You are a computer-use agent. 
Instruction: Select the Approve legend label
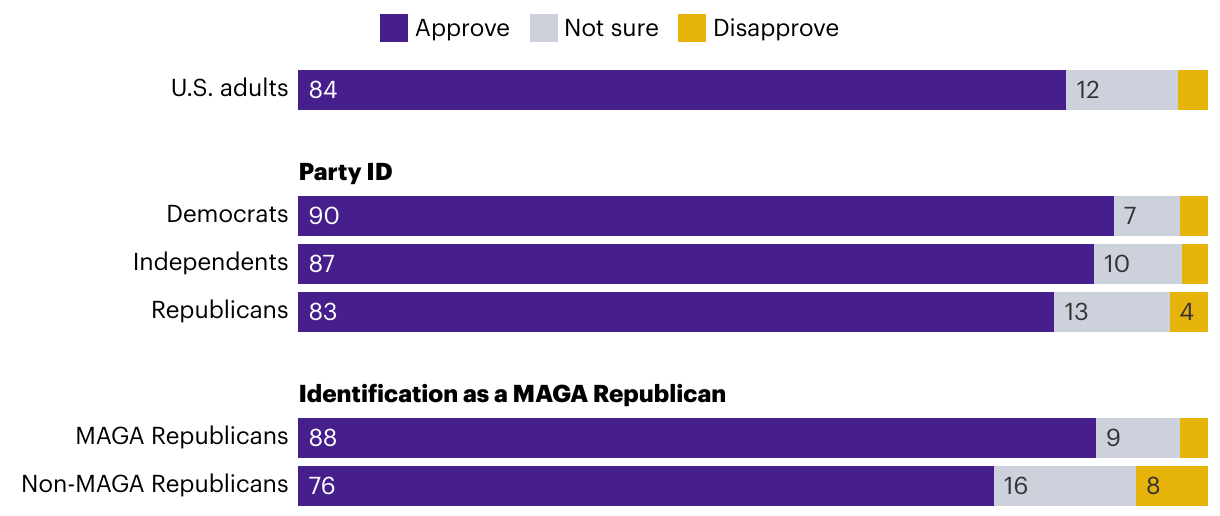coord(462,28)
